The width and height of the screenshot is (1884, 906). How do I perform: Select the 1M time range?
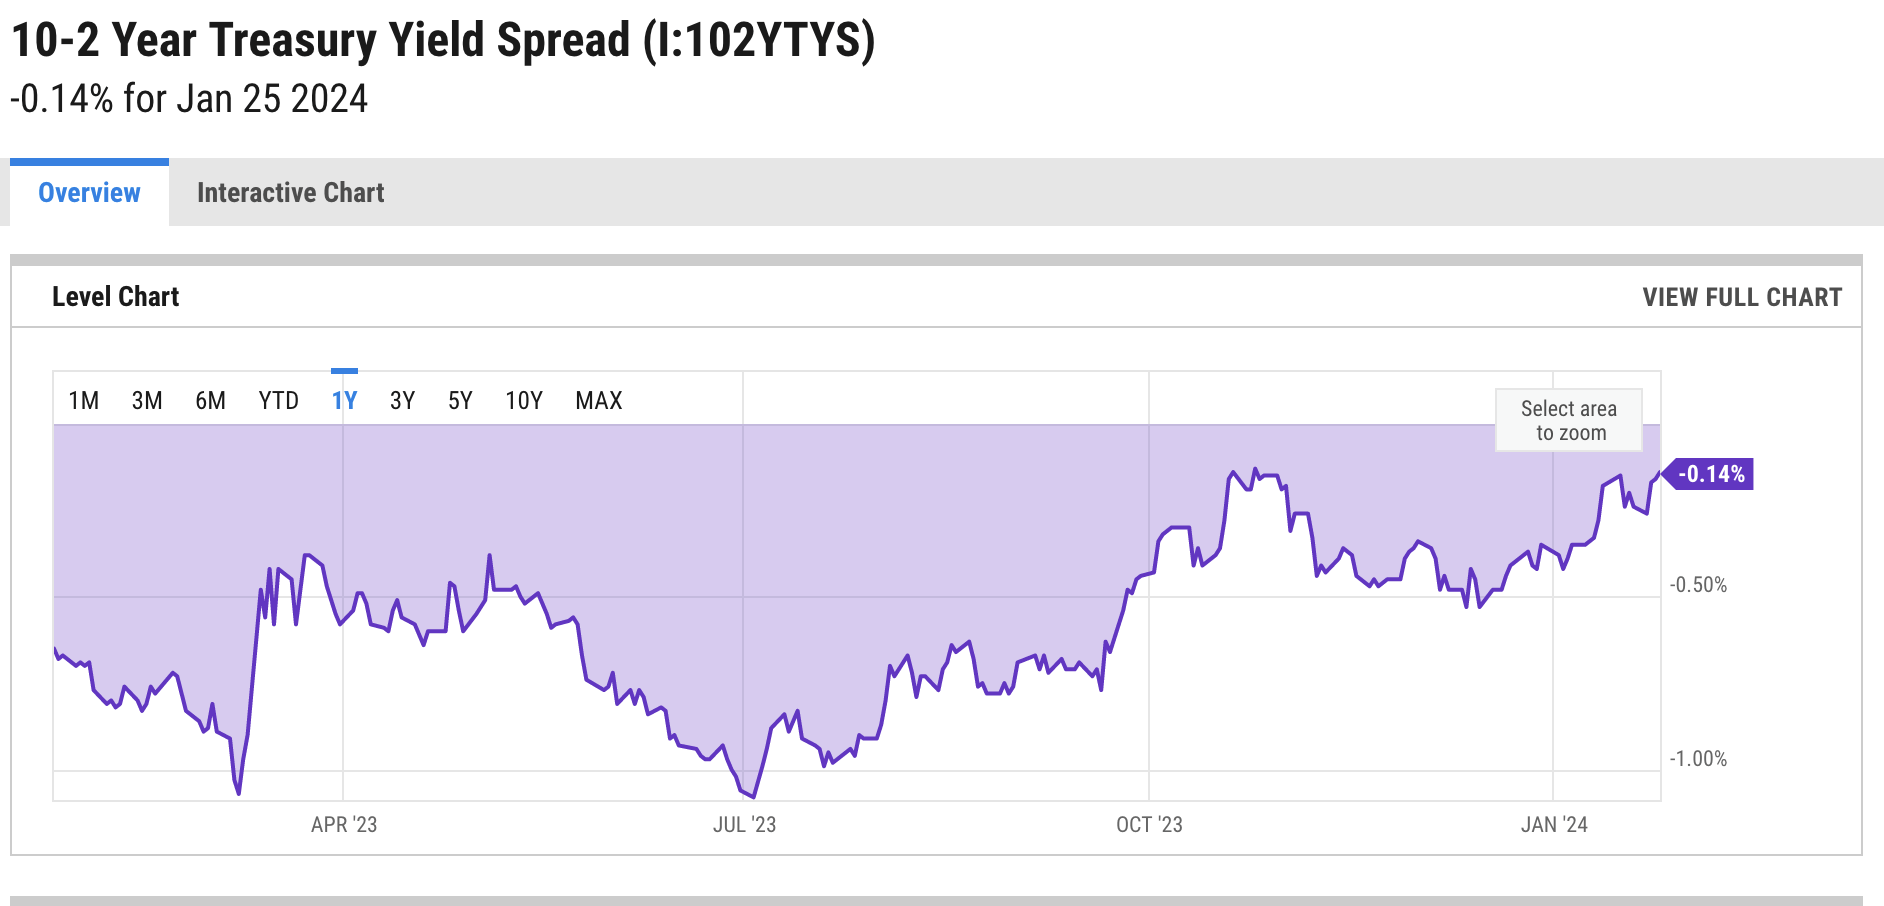[x=86, y=400]
